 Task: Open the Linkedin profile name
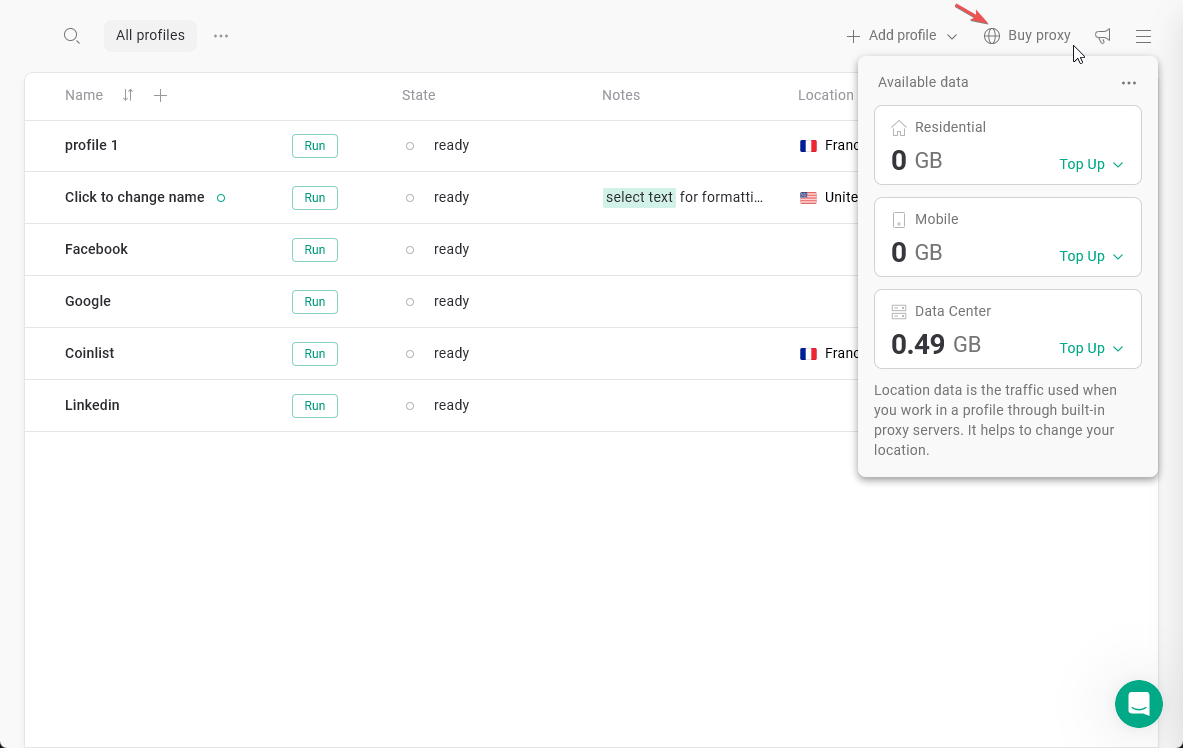pyautogui.click(x=92, y=405)
